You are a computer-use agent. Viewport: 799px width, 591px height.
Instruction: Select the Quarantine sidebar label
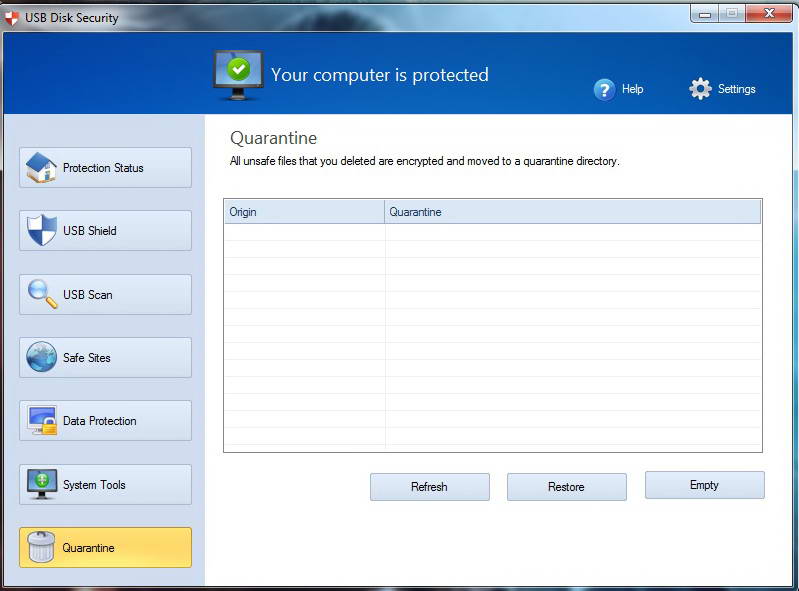(x=88, y=548)
